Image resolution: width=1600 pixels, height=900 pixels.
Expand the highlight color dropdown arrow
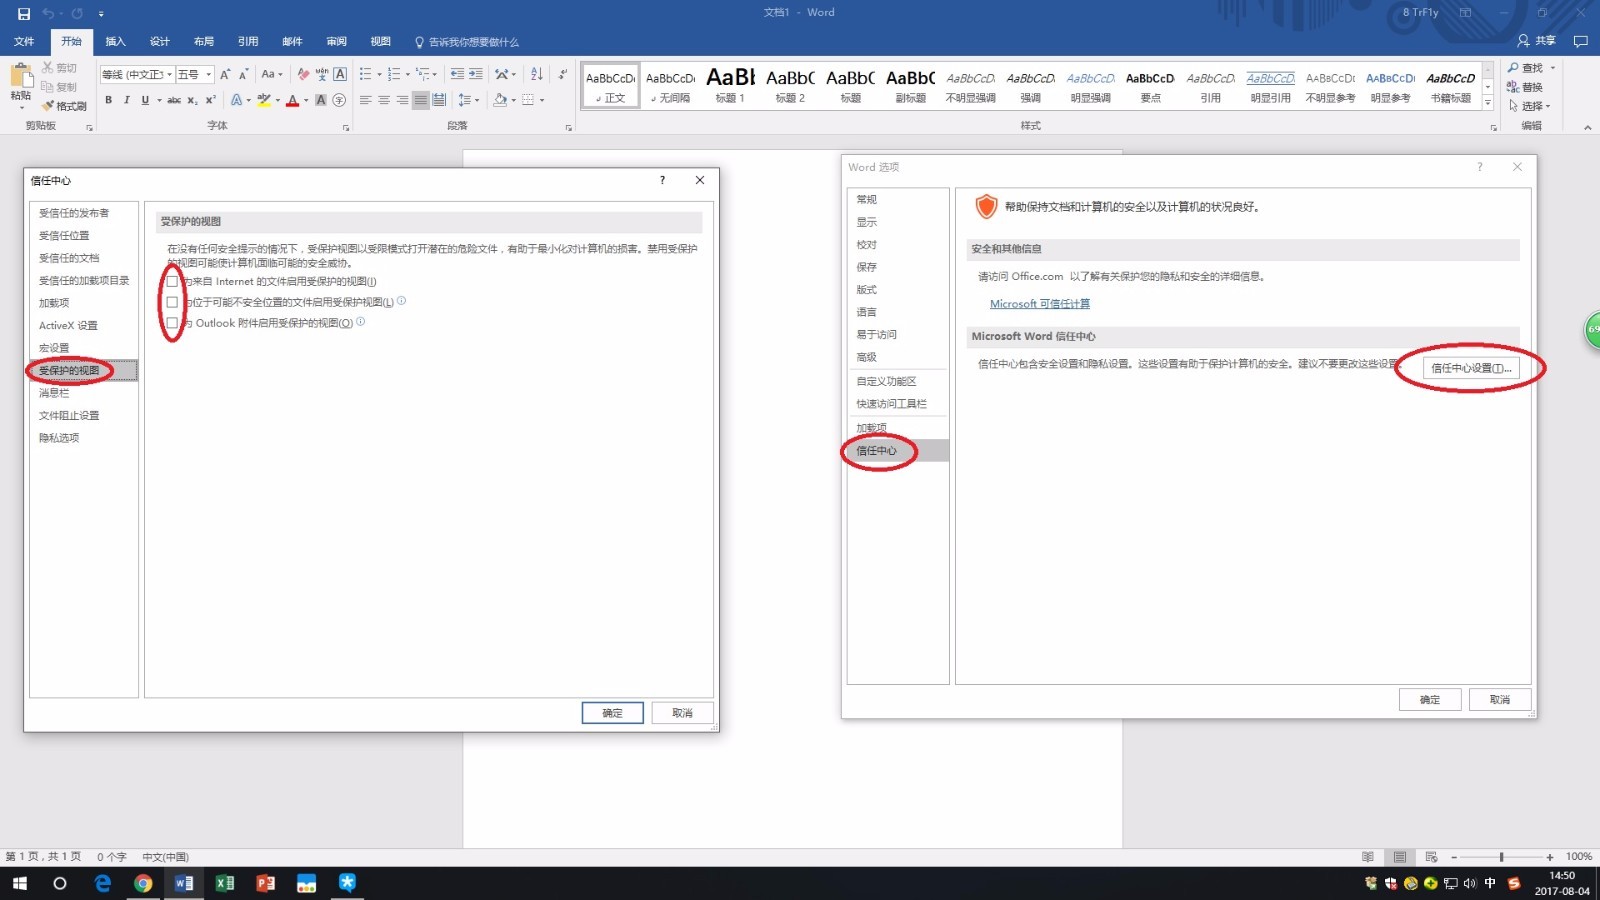[x=277, y=100]
